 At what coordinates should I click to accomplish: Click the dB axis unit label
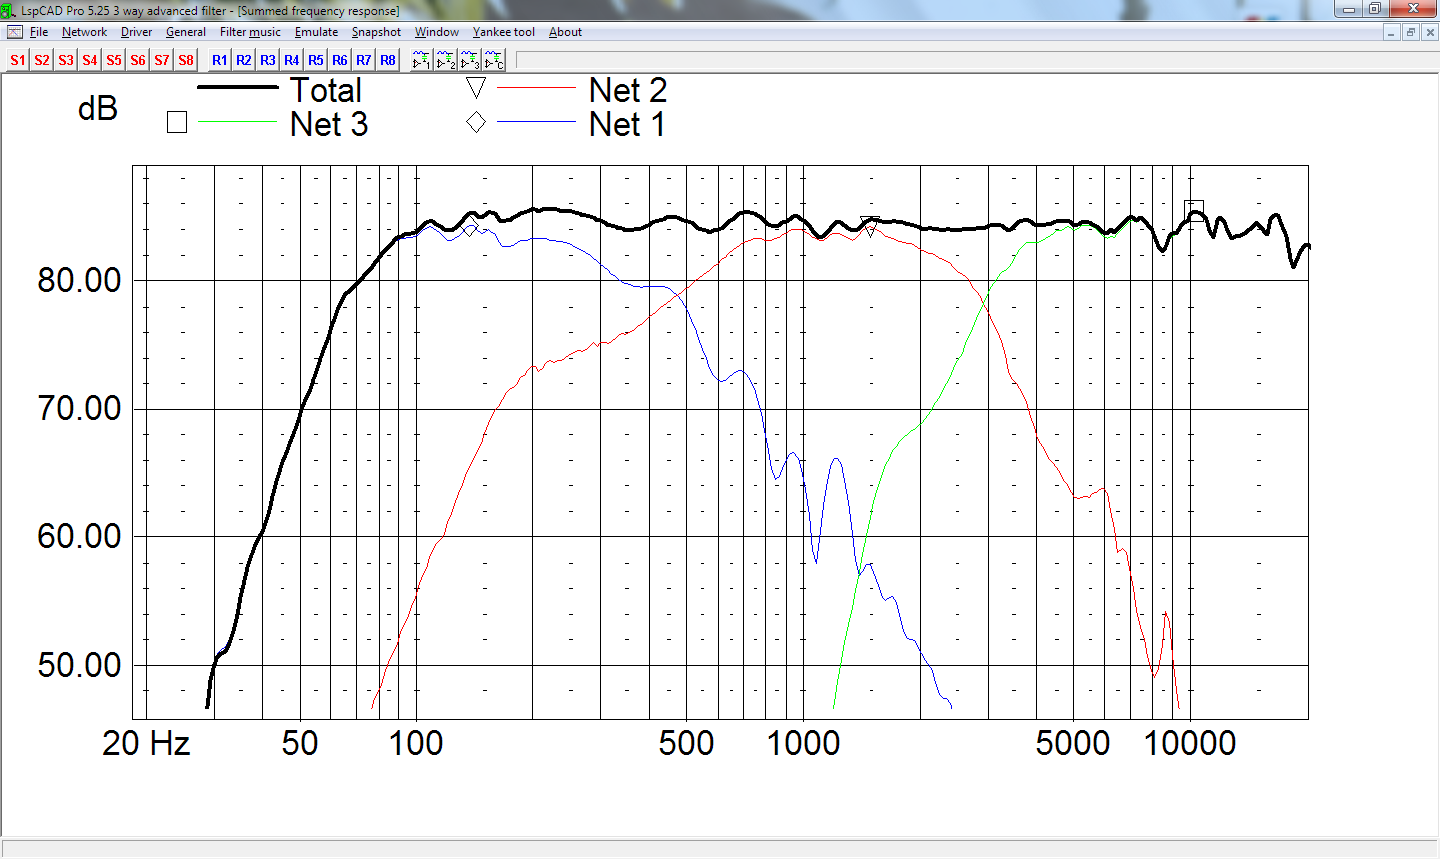coord(98,108)
